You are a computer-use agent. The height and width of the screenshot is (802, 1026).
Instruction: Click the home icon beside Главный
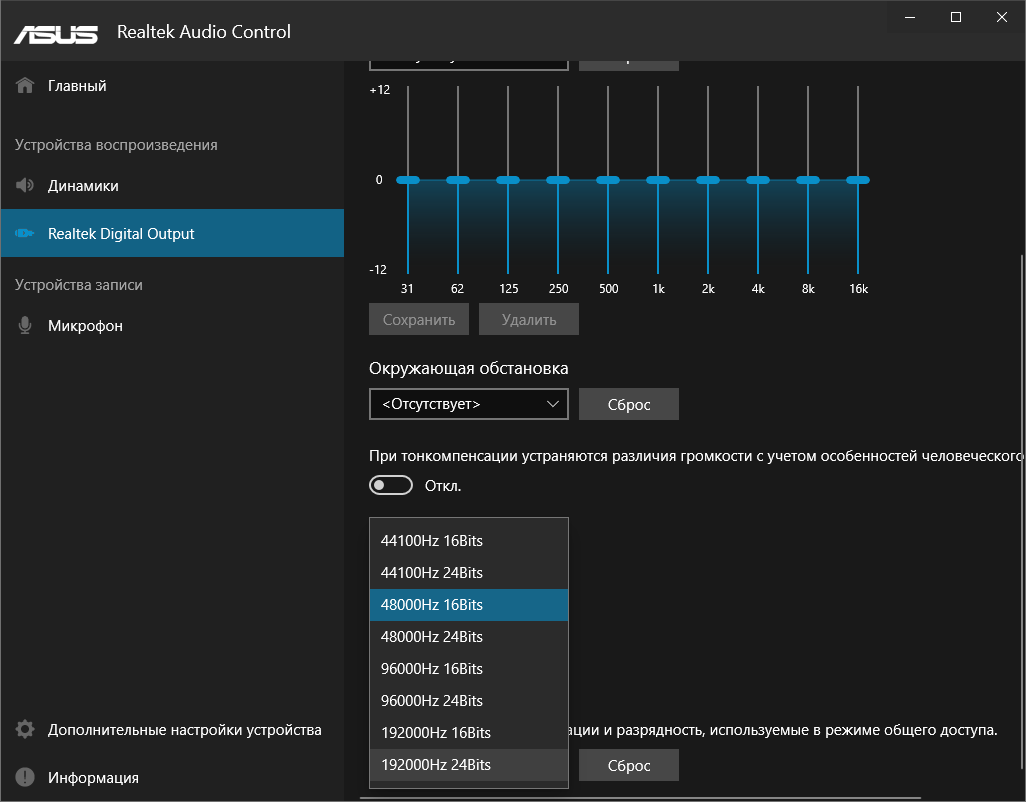(x=26, y=86)
